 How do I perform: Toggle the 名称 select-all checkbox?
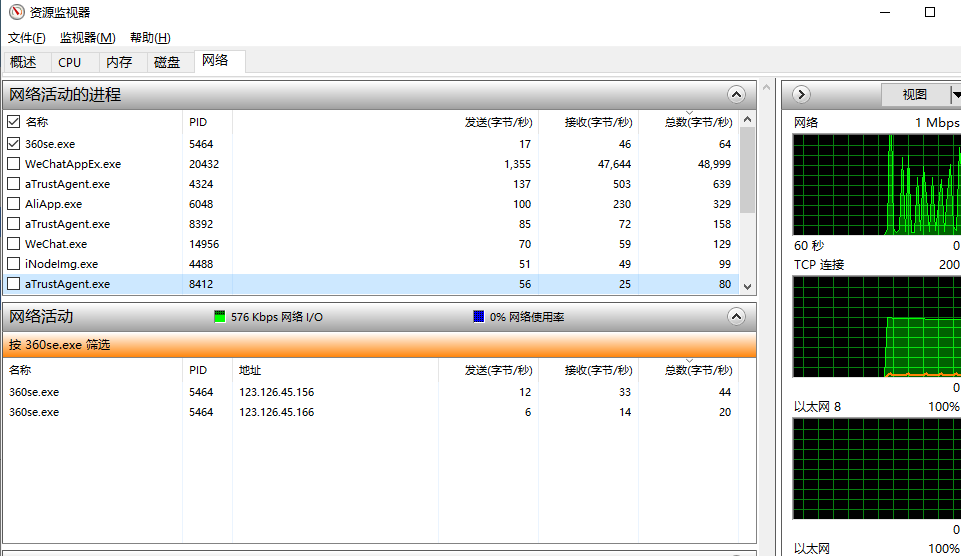[13, 121]
